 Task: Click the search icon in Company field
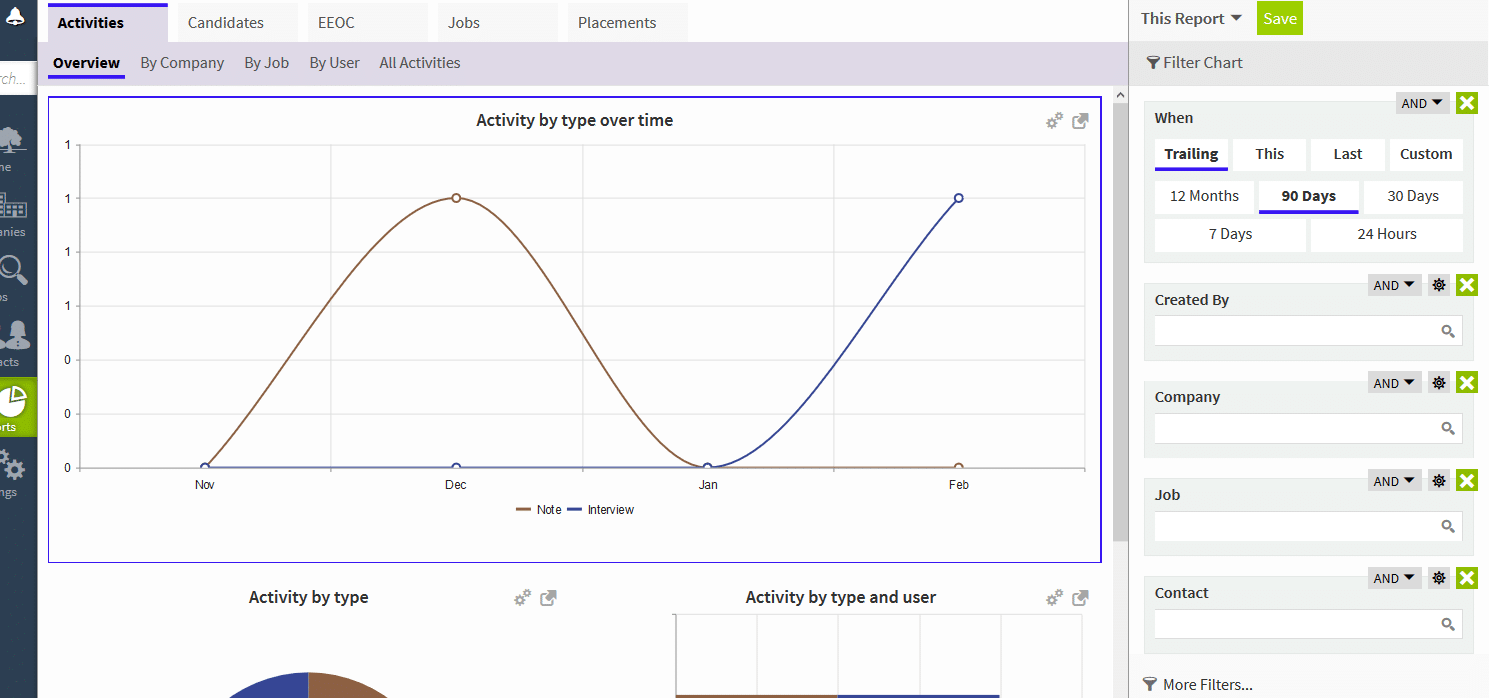pyautogui.click(x=1447, y=428)
